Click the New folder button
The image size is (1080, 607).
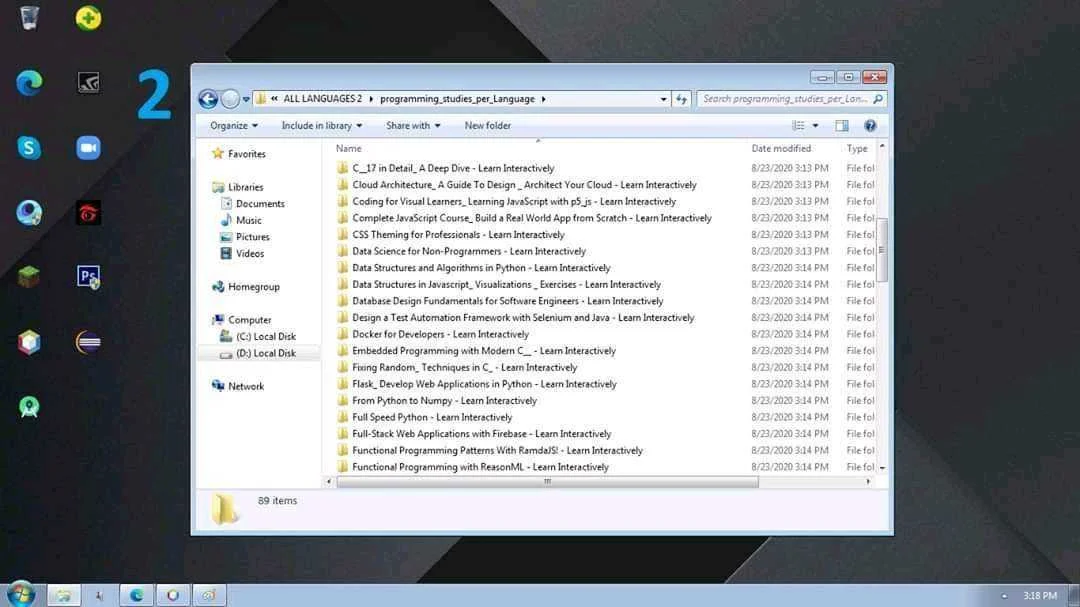(488, 125)
